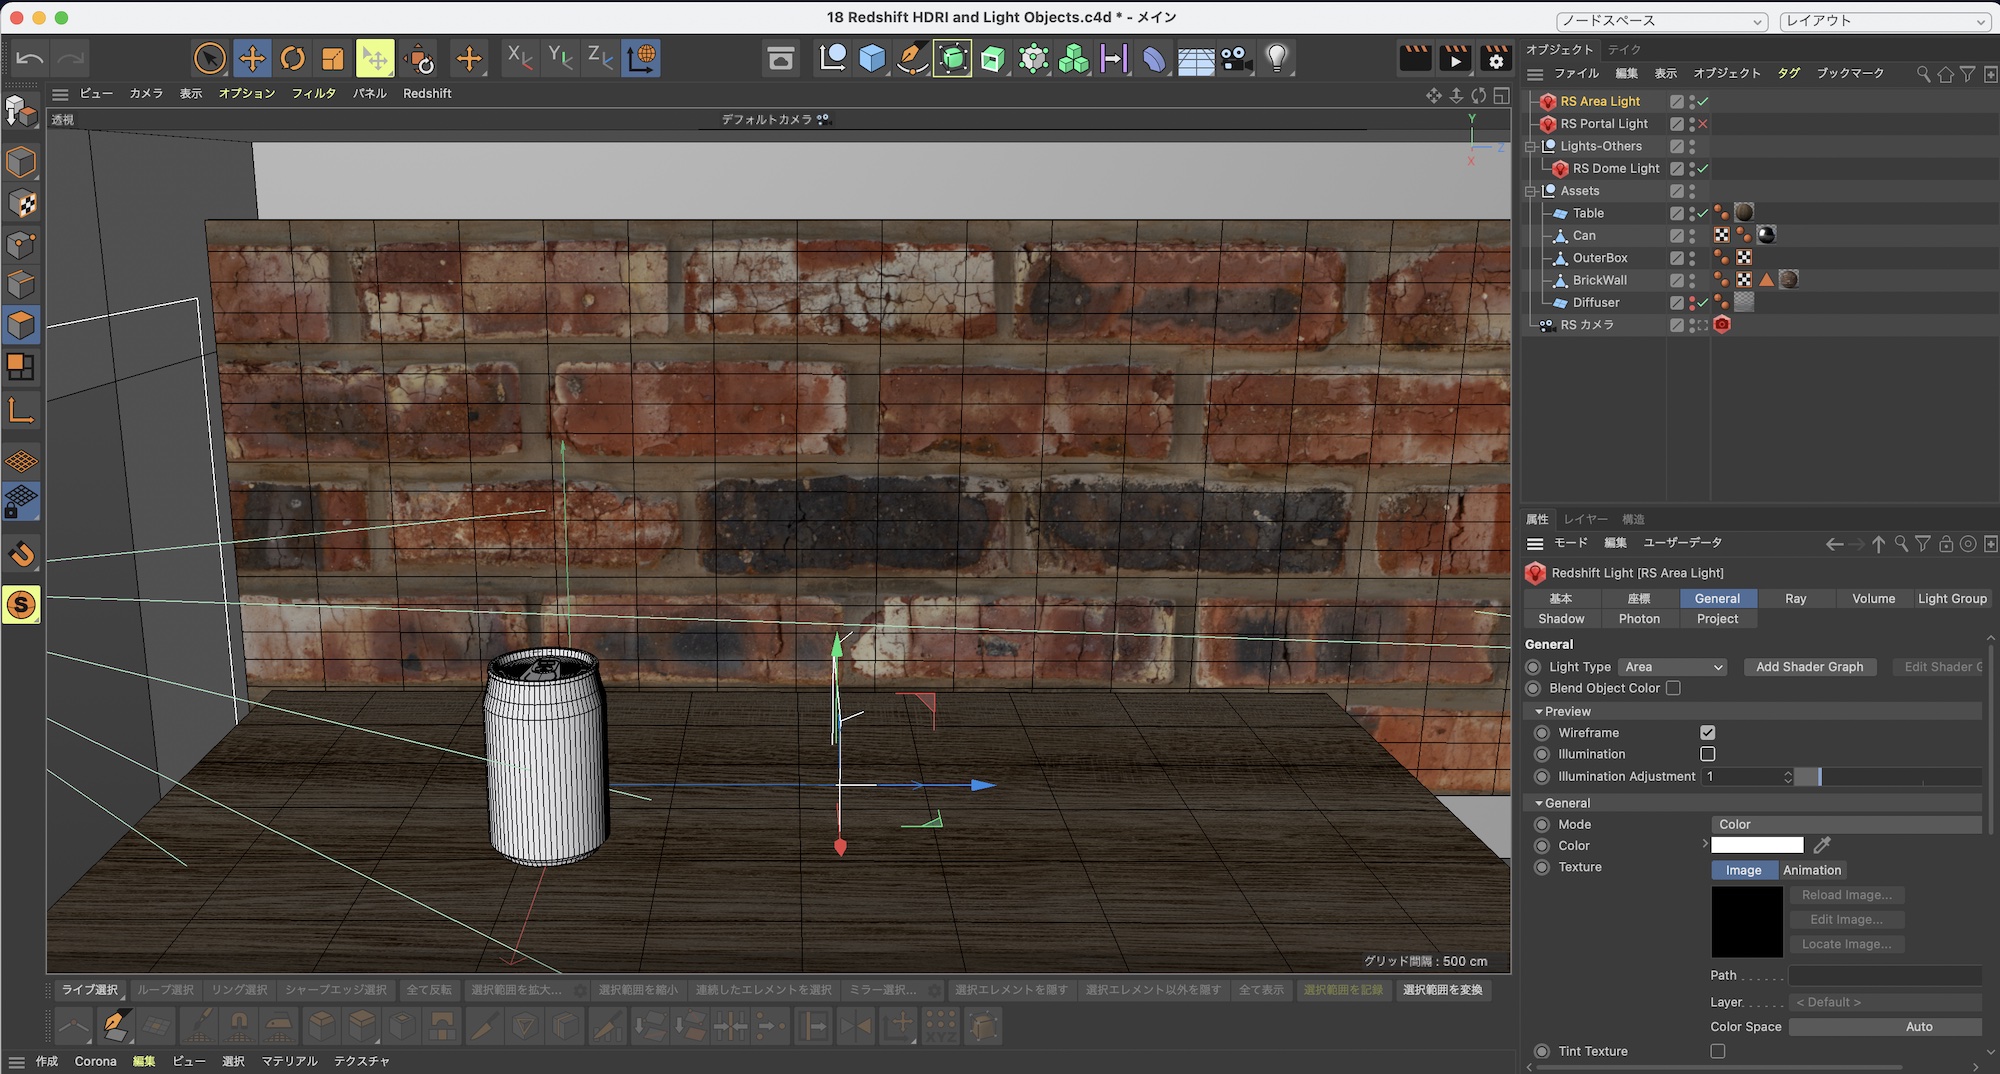Image resolution: width=2000 pixels, height=1074 pixels.
Task: Collapse the Assets group in object tree
Action: point(1530,191)
